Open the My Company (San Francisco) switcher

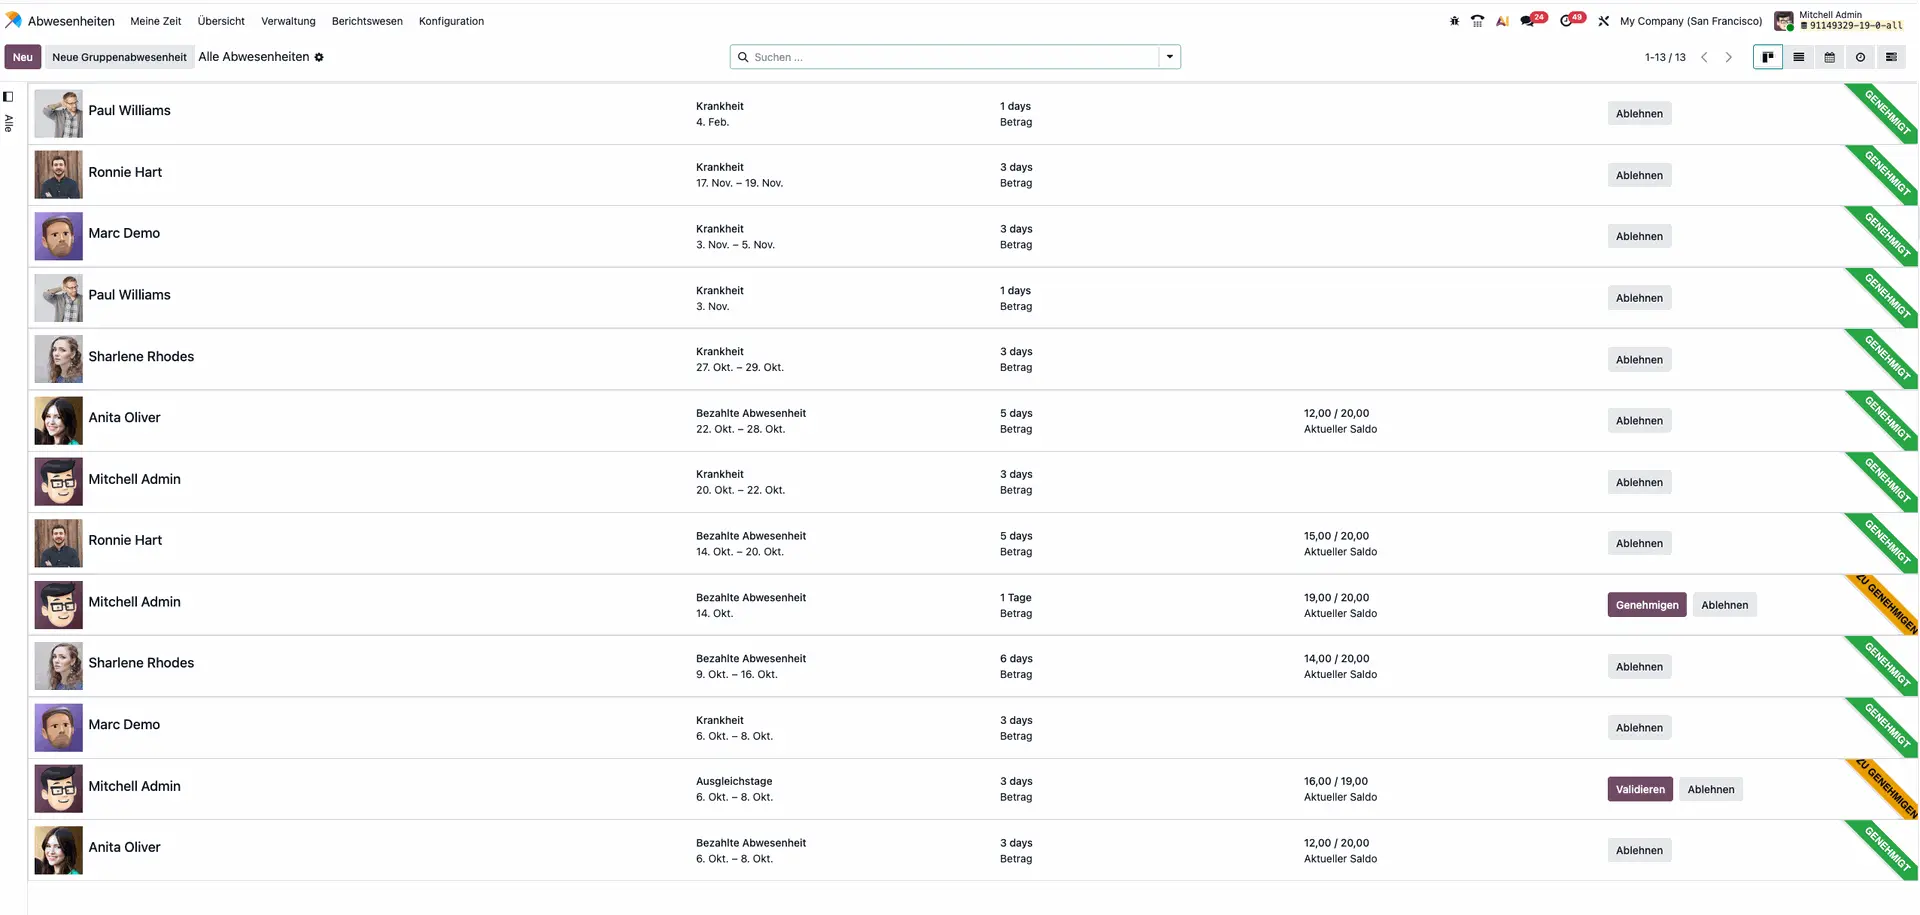point(1690,21)
